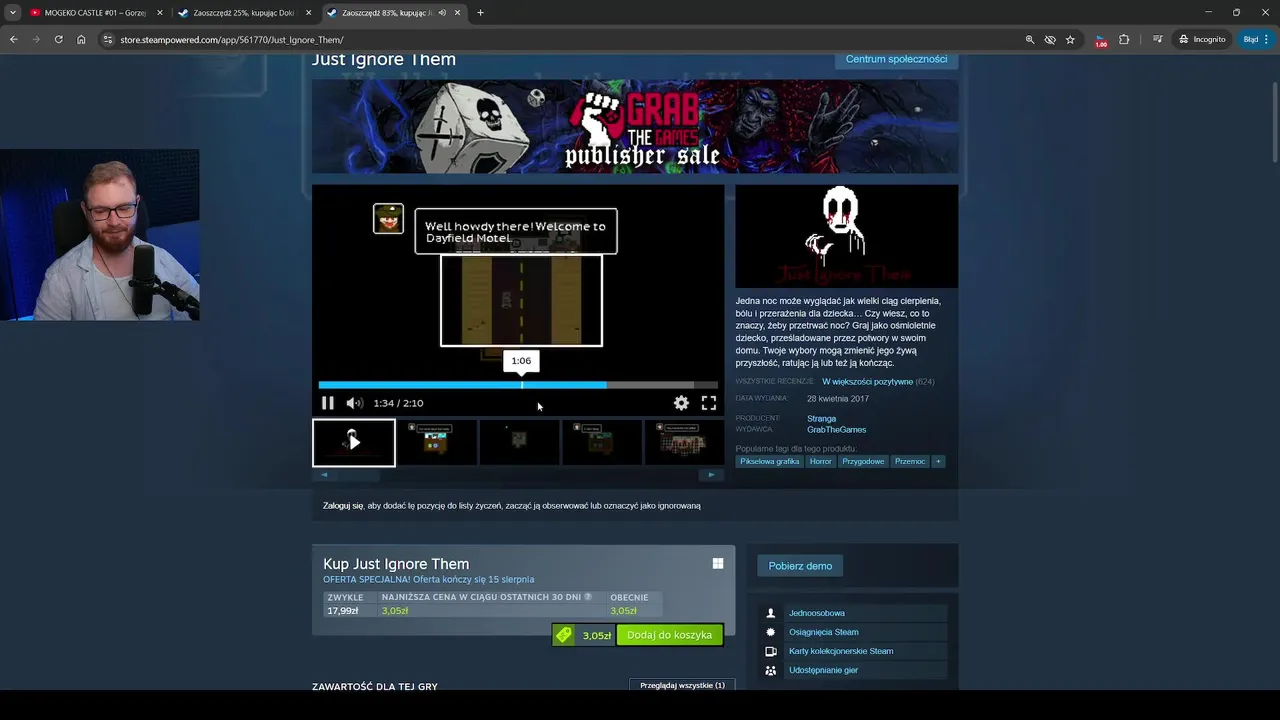Open the red 1.00 extension icon
1280x720 pixels.
[1101, 40]
